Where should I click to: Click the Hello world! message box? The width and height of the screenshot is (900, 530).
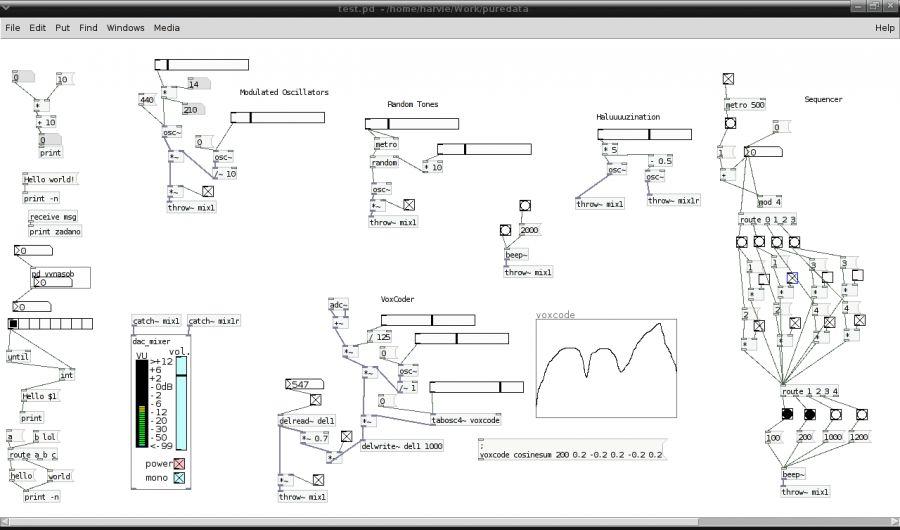[50, 180]
